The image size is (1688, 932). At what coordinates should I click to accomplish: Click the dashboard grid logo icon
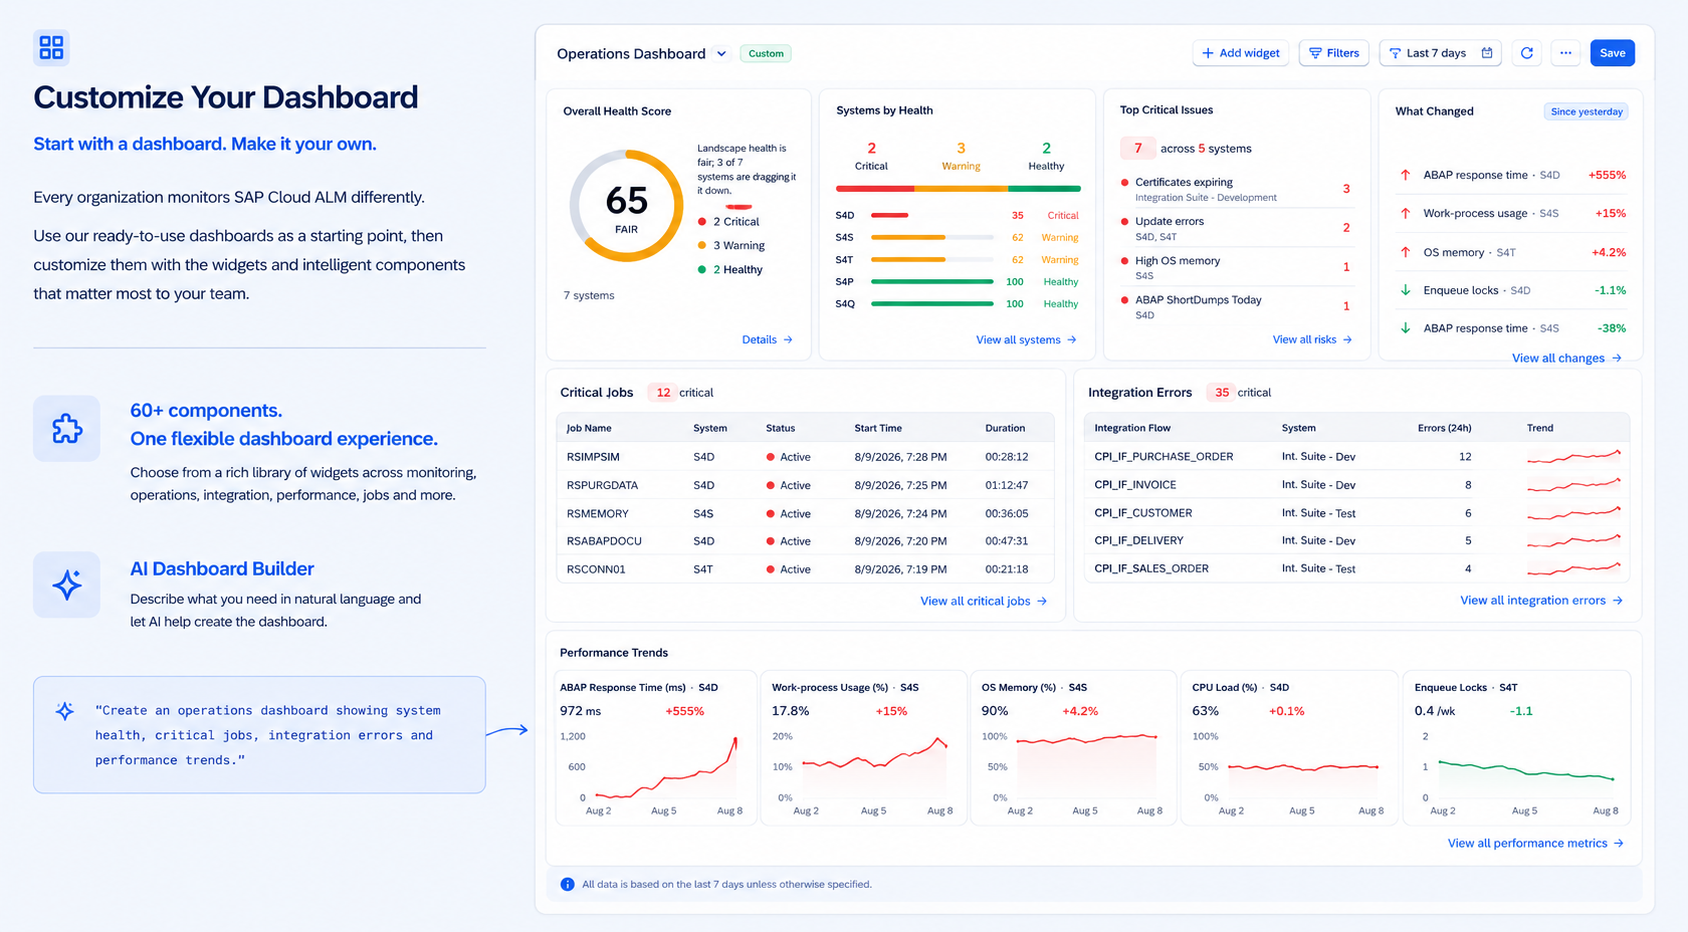(x=51, y=47)
